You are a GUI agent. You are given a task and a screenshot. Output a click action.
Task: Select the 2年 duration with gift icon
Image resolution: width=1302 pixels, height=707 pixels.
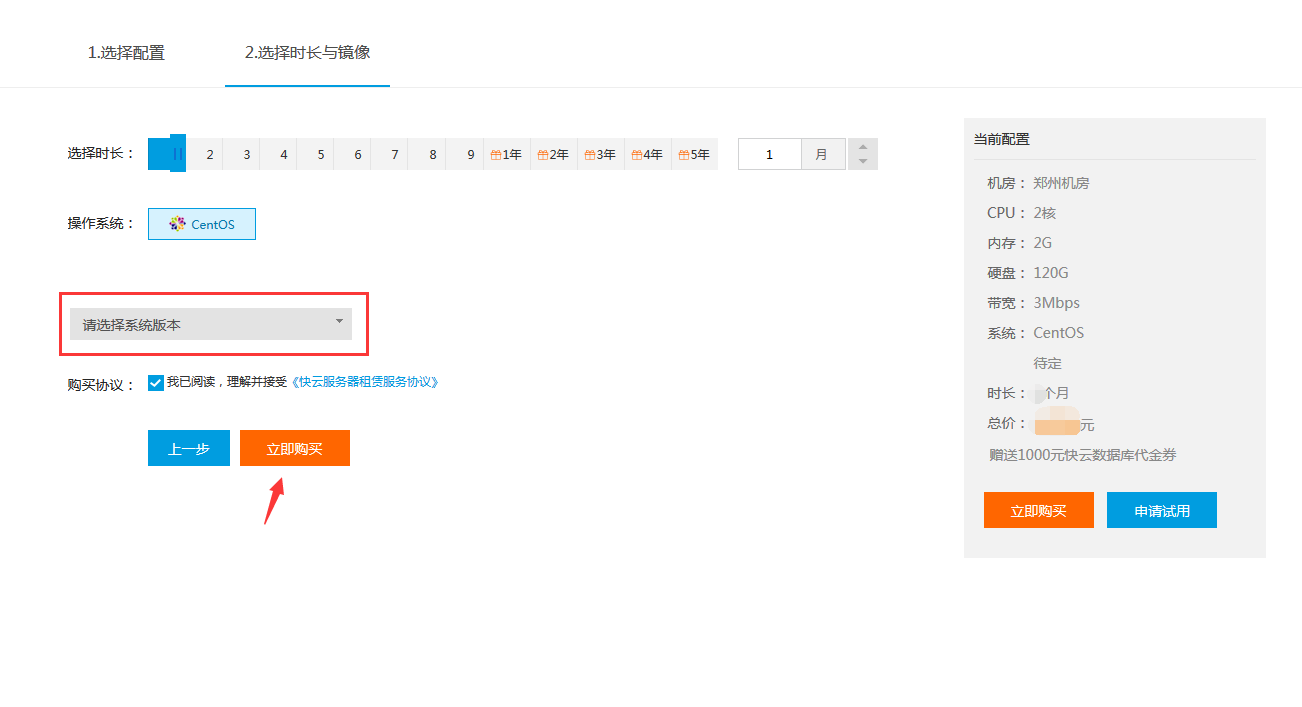(x=553, y=155)
